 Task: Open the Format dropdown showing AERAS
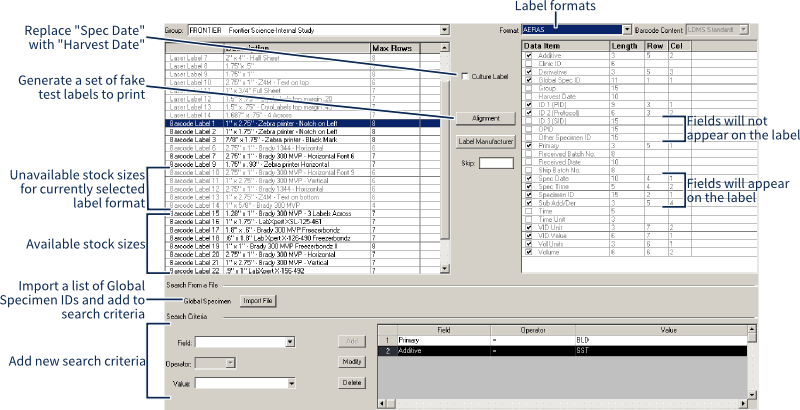click(x=628, y=30)
